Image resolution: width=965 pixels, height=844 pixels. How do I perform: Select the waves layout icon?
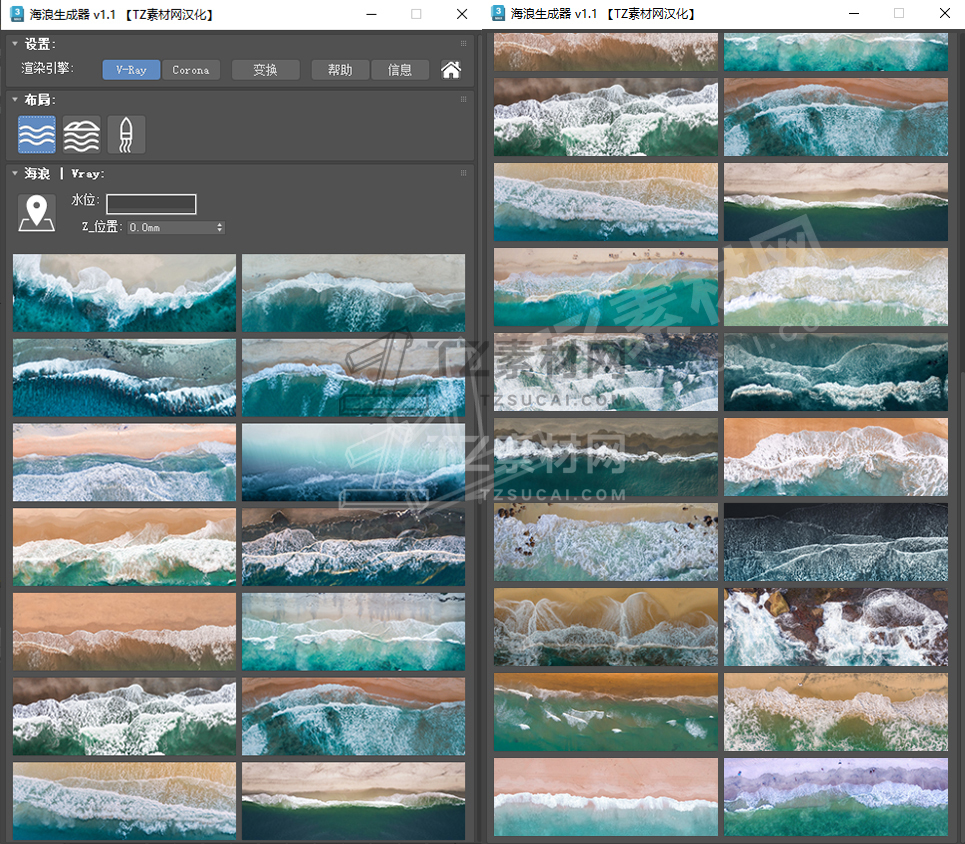coord(37,135)
